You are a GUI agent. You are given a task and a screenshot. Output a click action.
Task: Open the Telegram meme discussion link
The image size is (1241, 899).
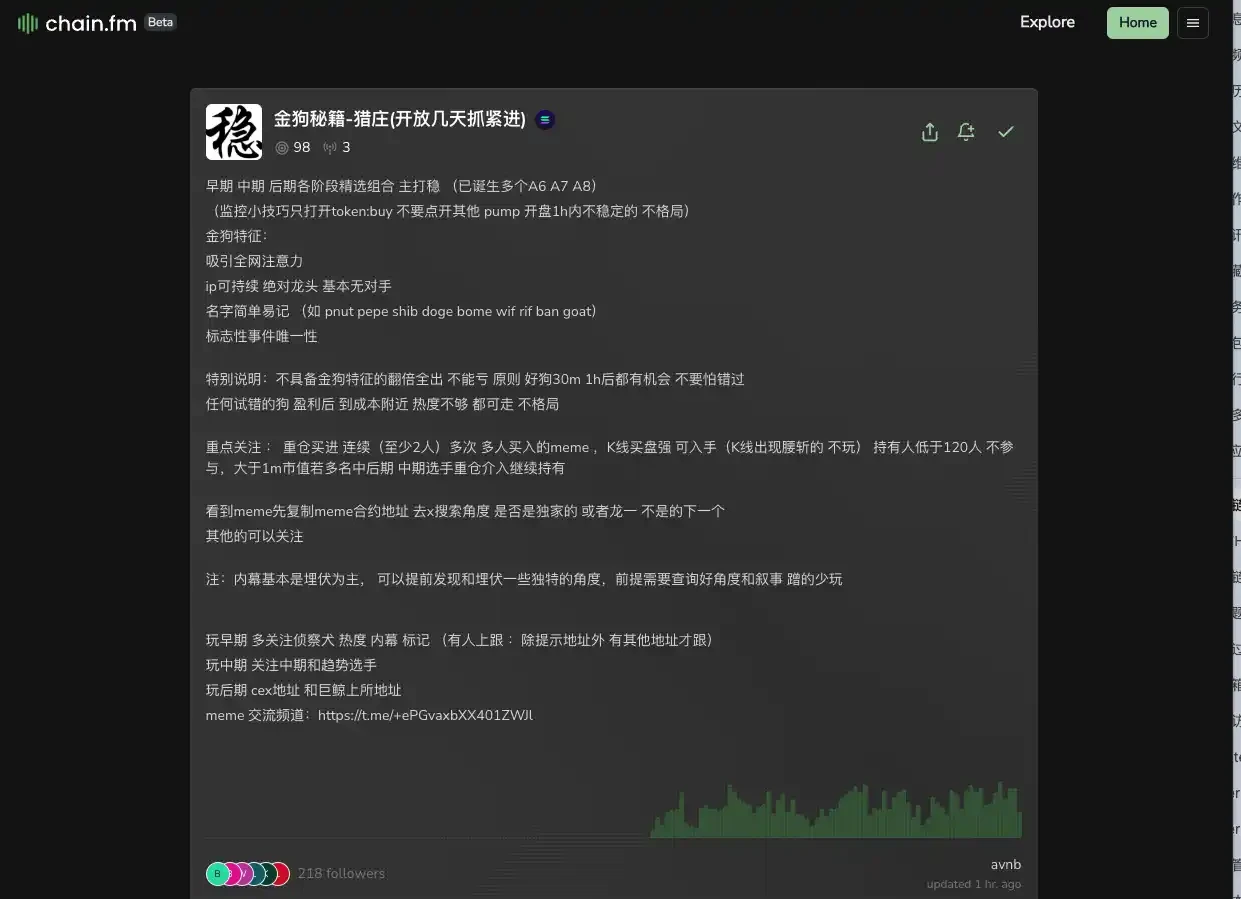425,714
